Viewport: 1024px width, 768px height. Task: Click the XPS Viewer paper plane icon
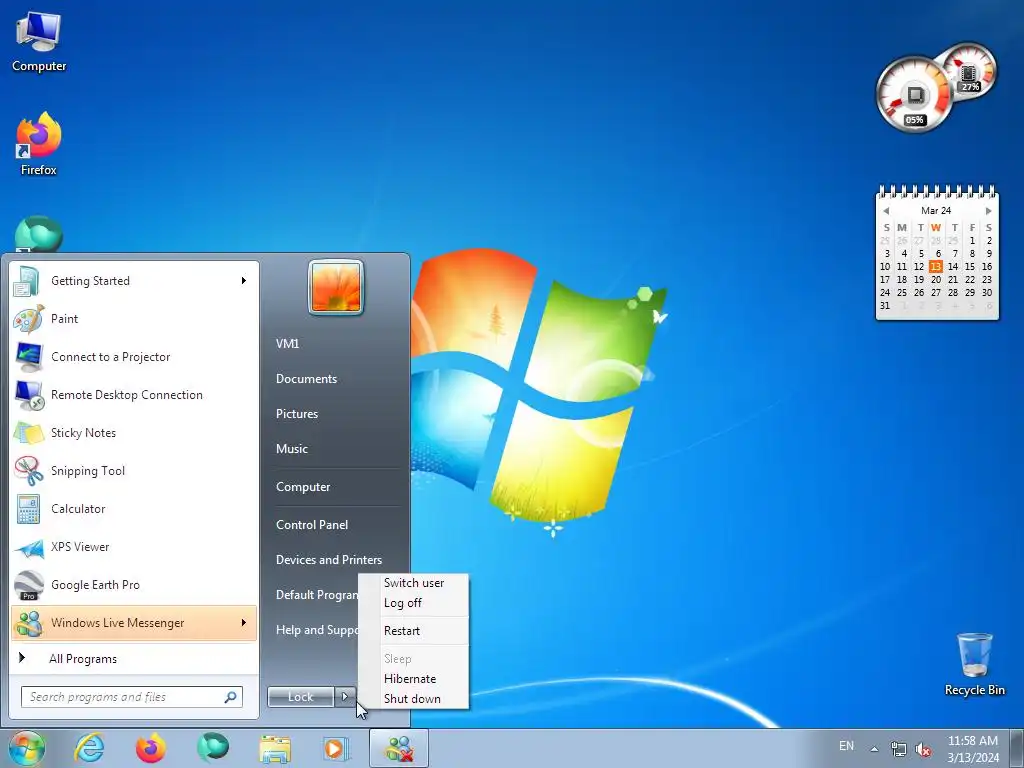coord(28,547)
